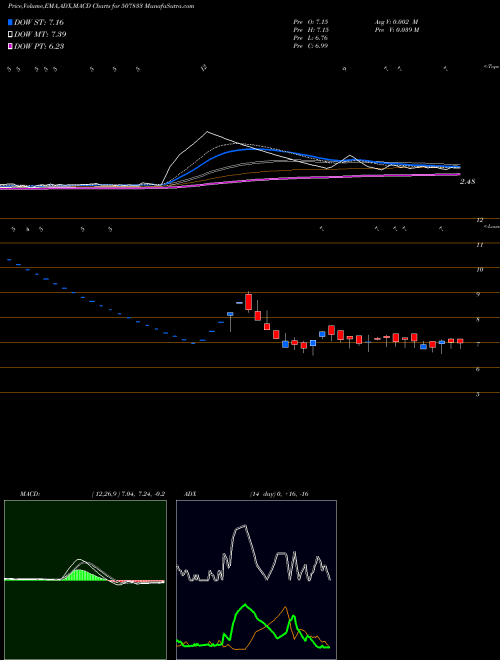Click the chart title mentioning MunafaSutra.com
500x660 pixels.
pyautogui.click(x=101, y=7)
